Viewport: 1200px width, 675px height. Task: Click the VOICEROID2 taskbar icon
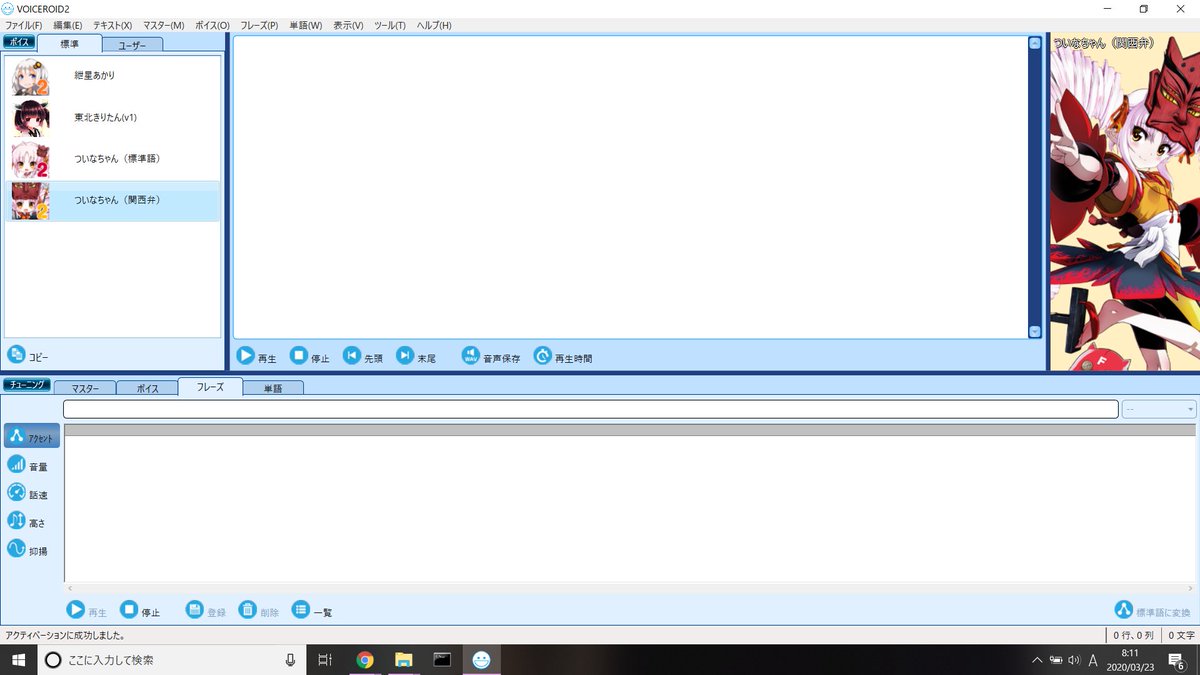481,660
